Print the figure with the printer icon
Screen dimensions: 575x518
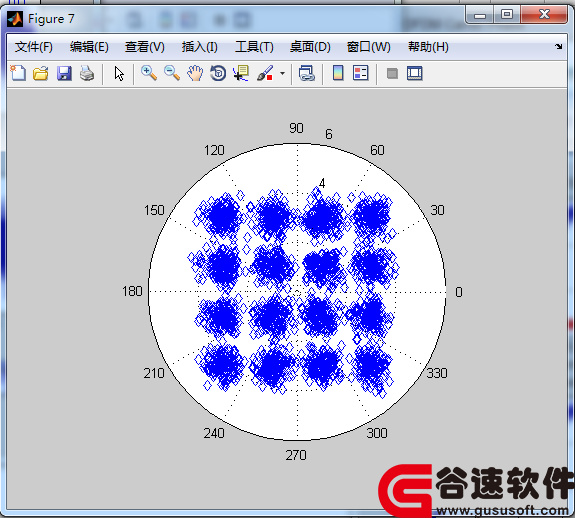[x=87, y=73]
